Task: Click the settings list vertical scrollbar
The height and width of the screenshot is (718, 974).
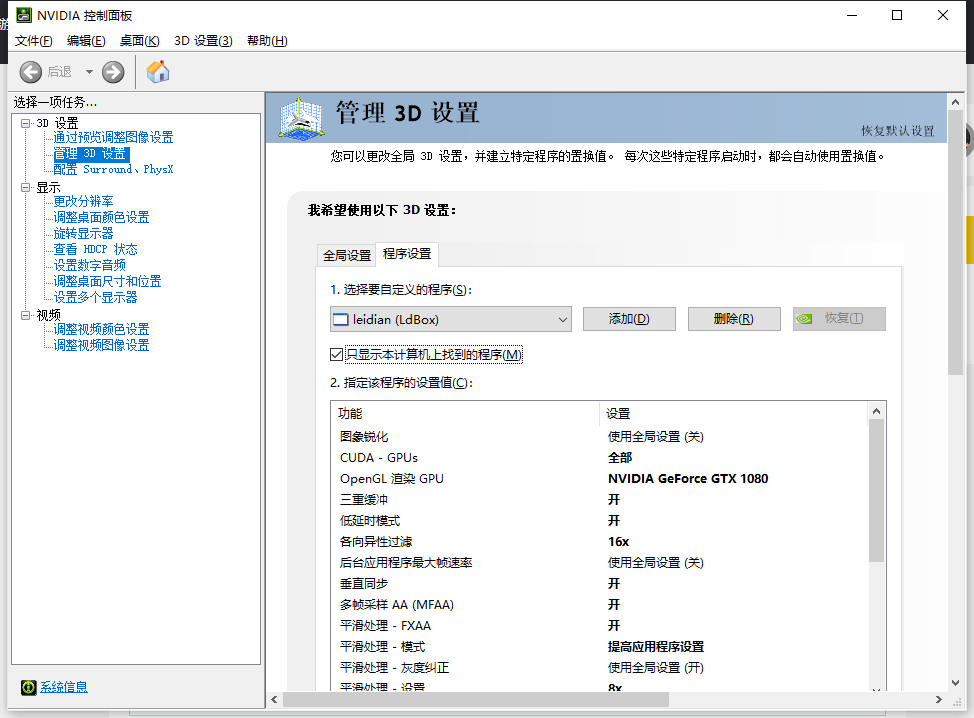Action: coord(877,490)
